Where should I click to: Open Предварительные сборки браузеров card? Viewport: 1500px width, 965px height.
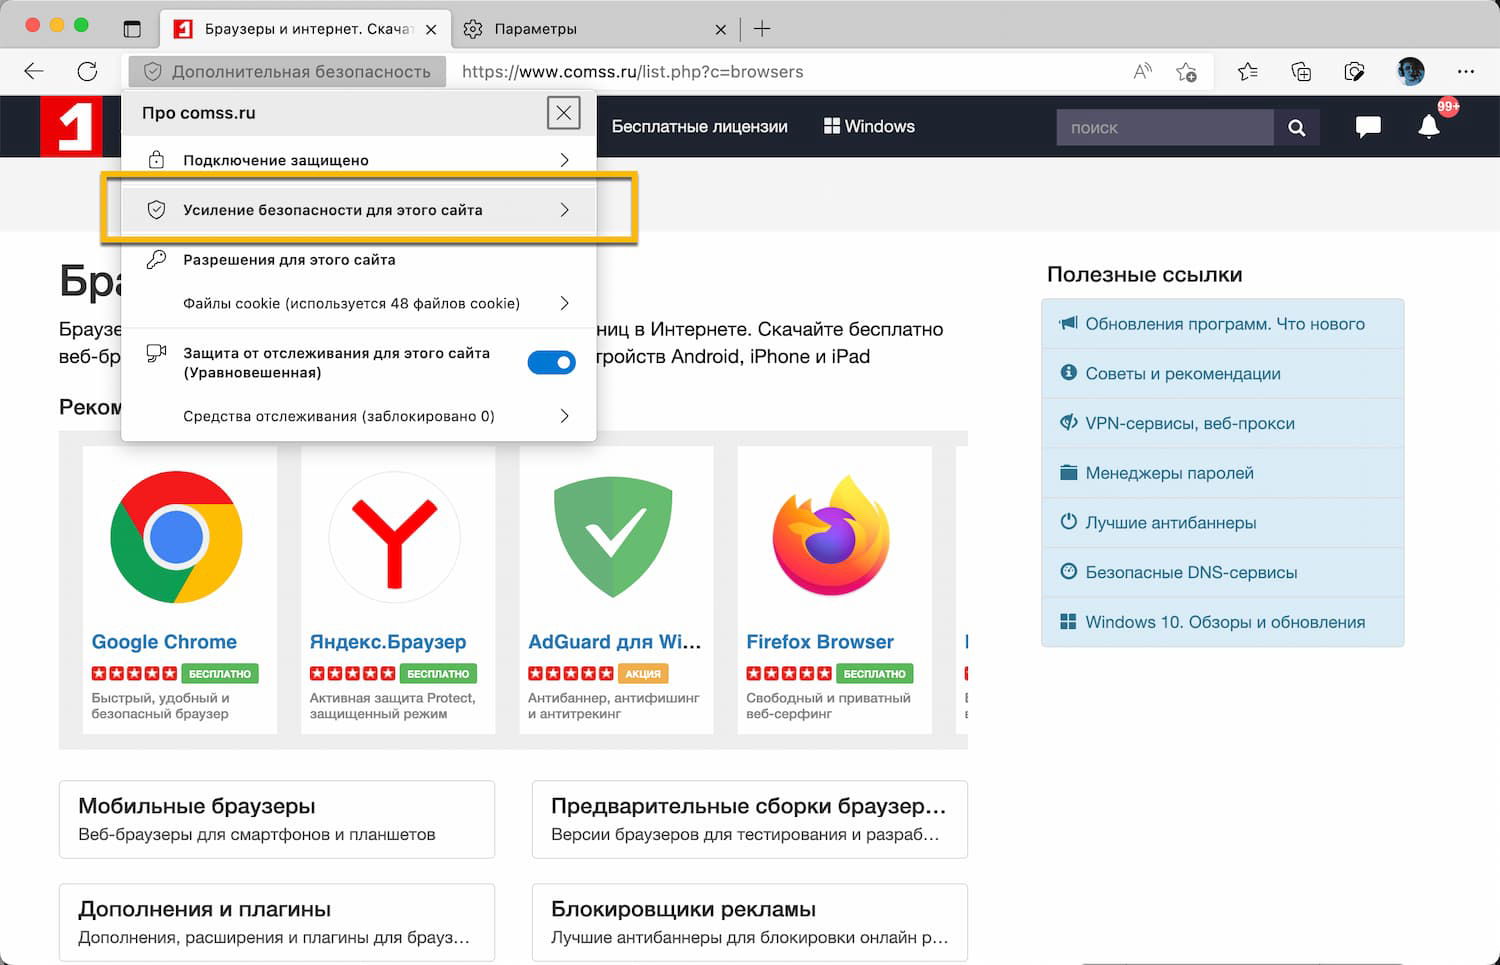pyautogui.click(x=750, y=819)
